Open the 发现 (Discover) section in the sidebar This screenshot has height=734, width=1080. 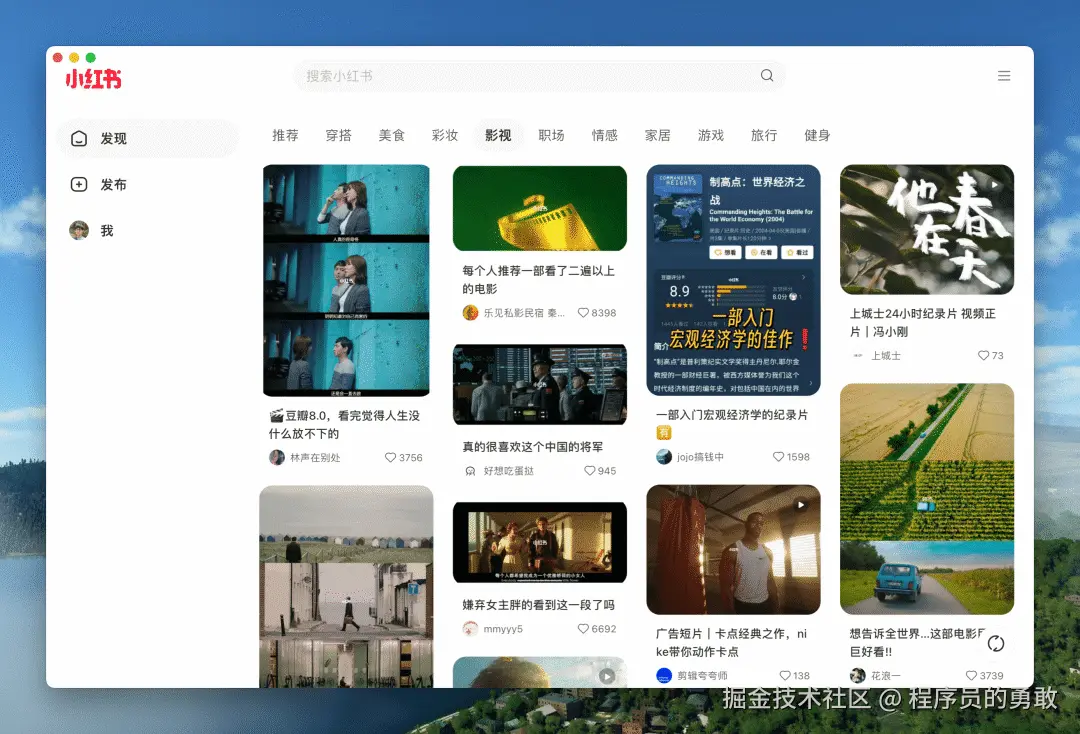tap(115, 139)
